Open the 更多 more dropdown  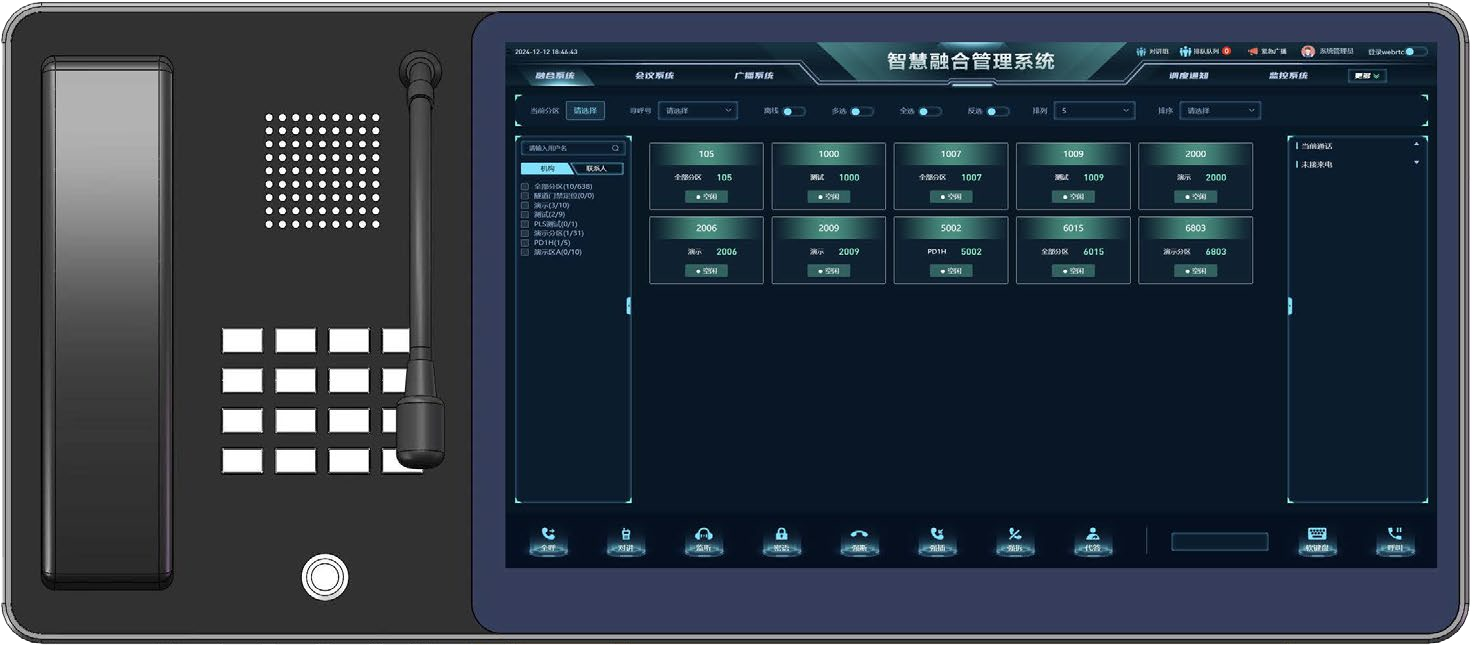[1367, 75]
